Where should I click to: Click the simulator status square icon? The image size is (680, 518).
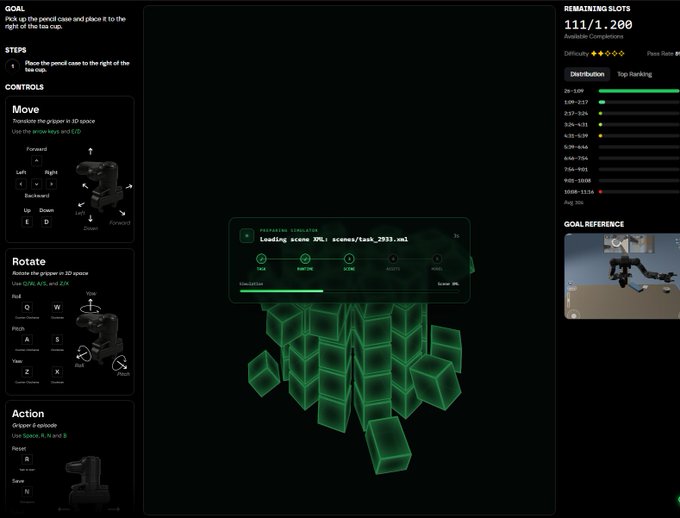[x=247, y=236]
